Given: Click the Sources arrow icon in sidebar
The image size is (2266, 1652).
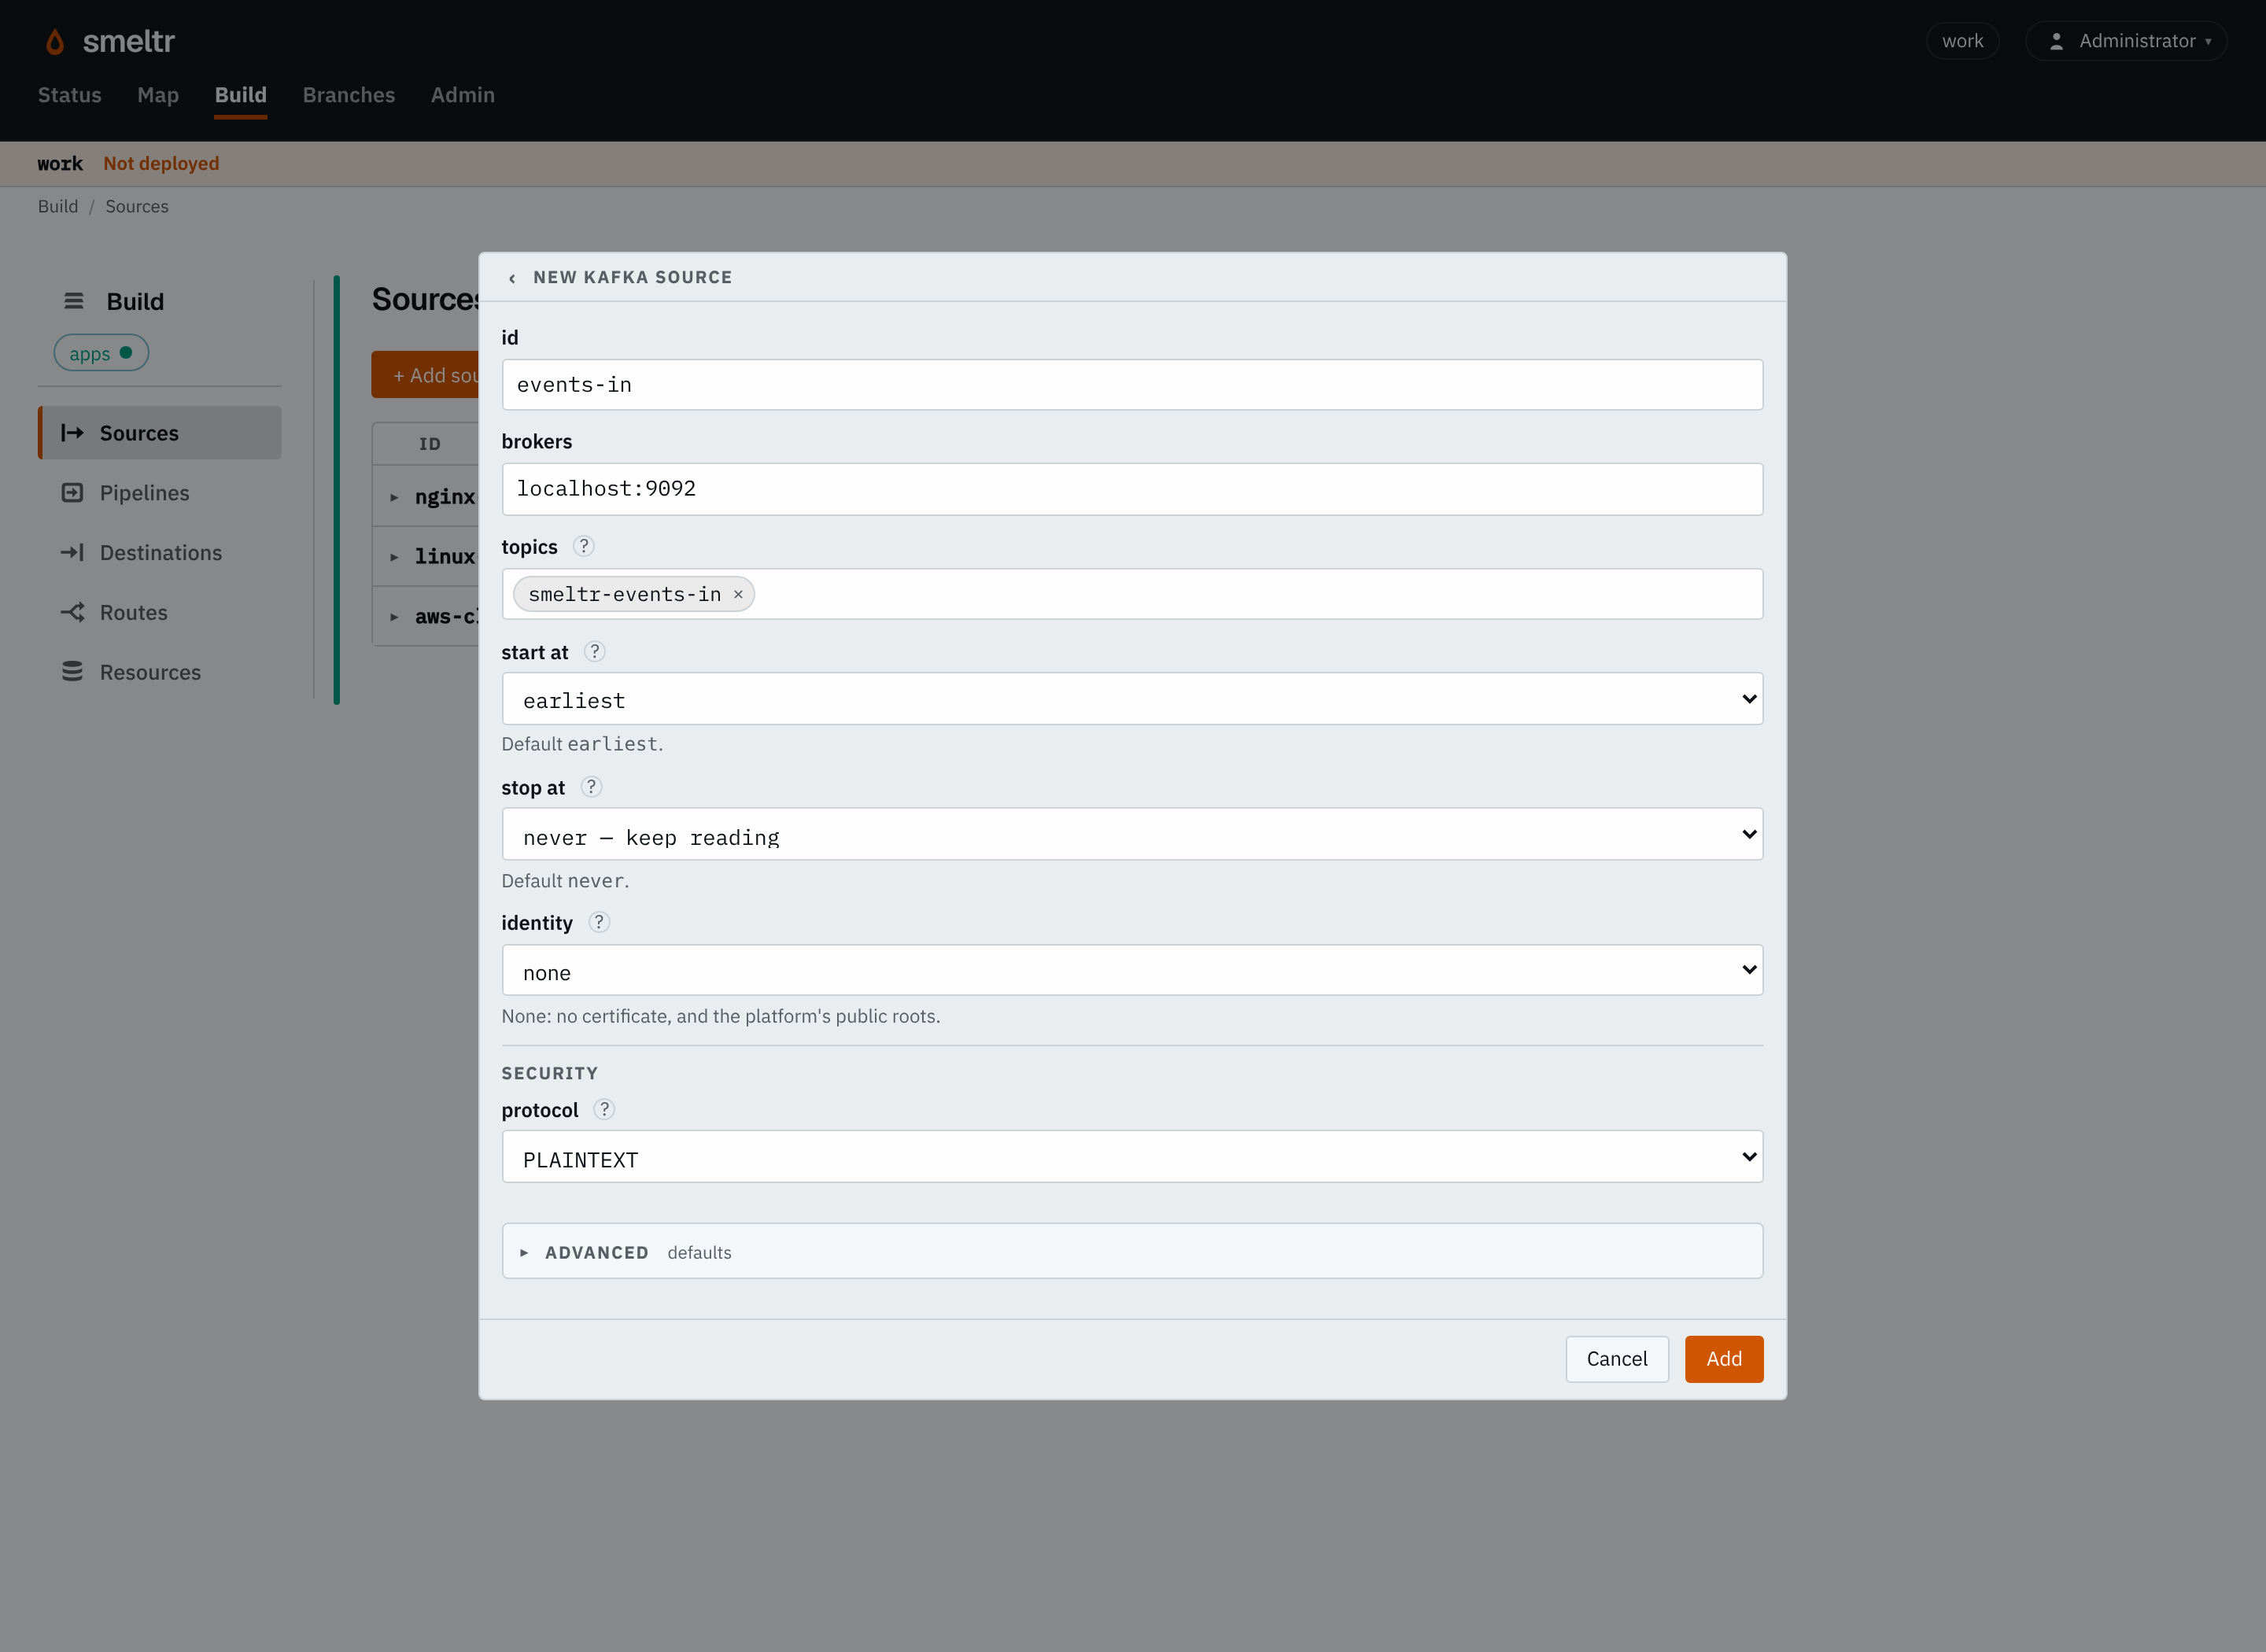Looking at the screenshot, I should coord(72,433).
